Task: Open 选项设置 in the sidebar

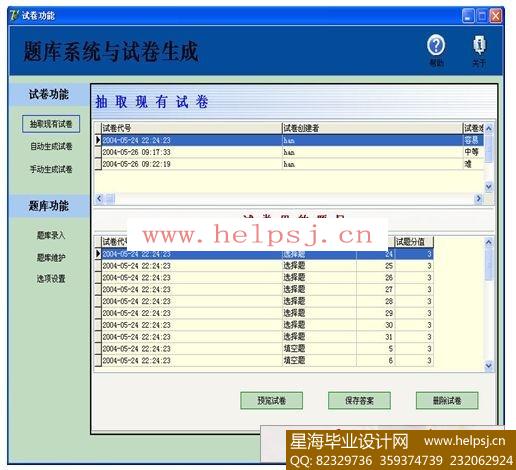Action: [x=51, y=278]
